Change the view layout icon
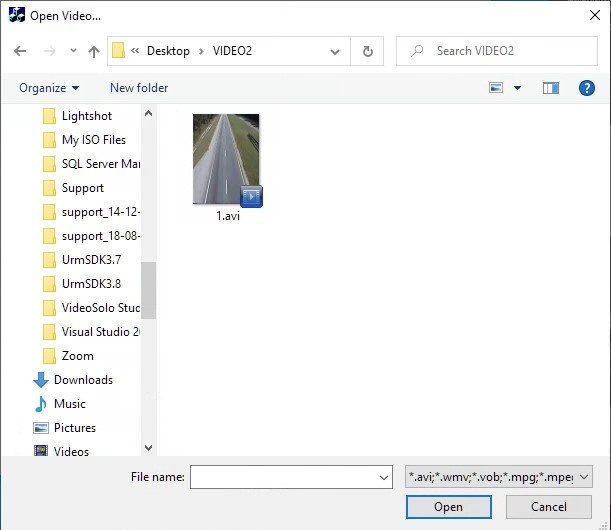 point(496,88)
